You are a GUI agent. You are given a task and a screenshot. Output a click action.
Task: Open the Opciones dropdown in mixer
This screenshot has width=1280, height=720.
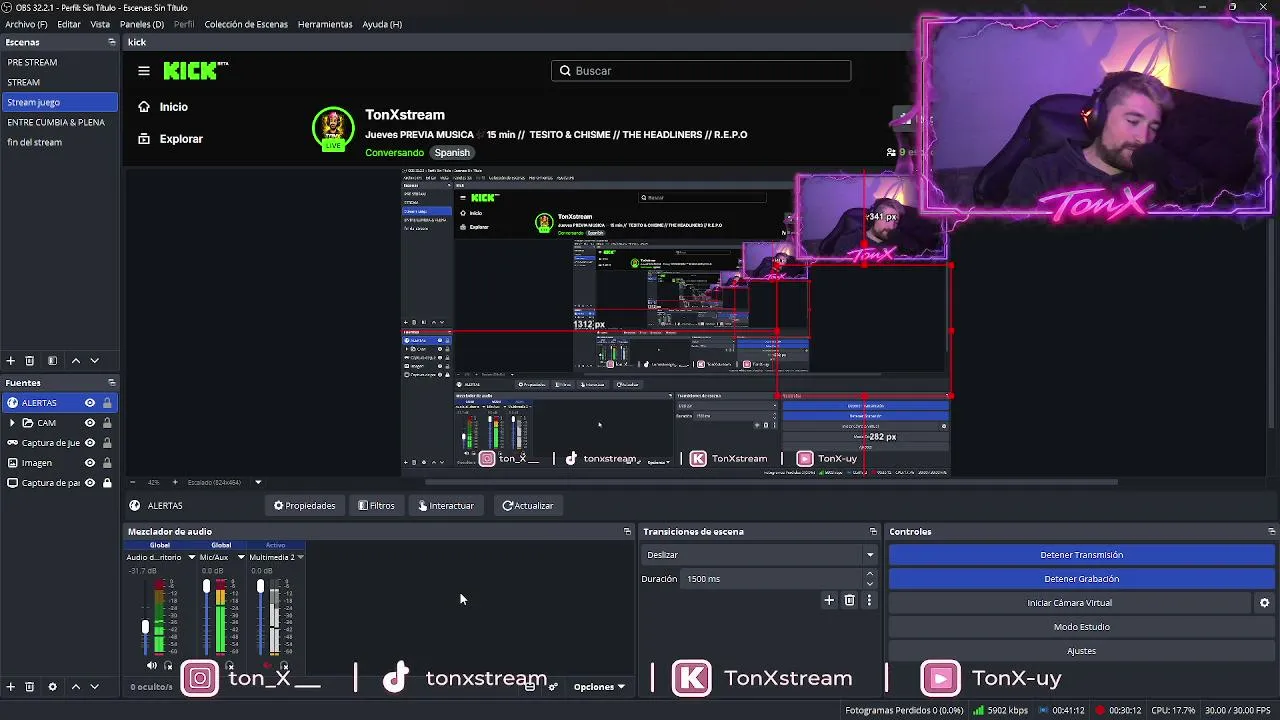point(599,687)
